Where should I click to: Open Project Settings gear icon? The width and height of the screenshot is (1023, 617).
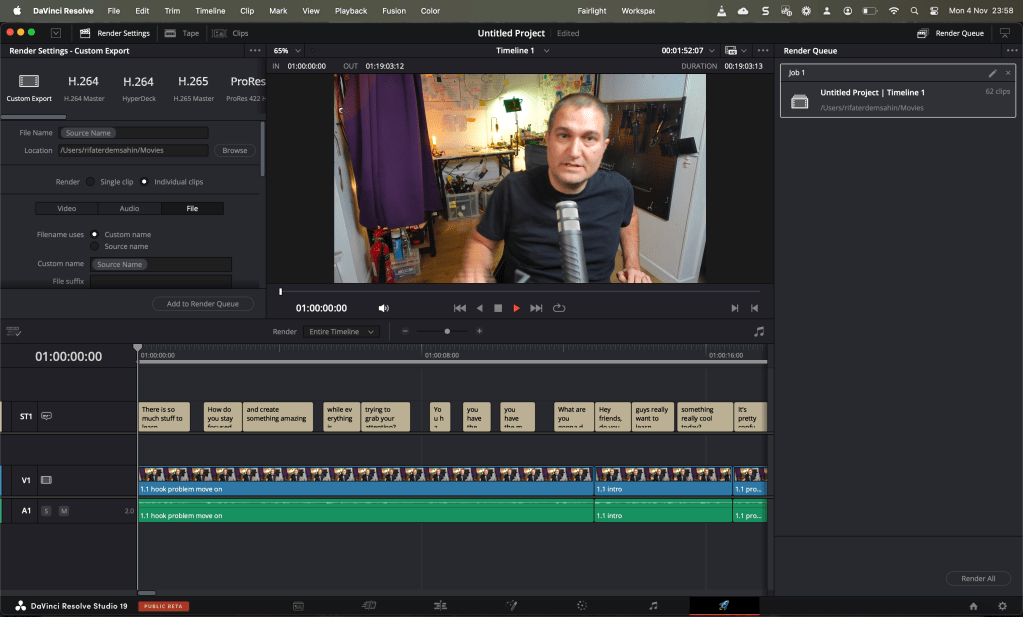[1003, 607]
